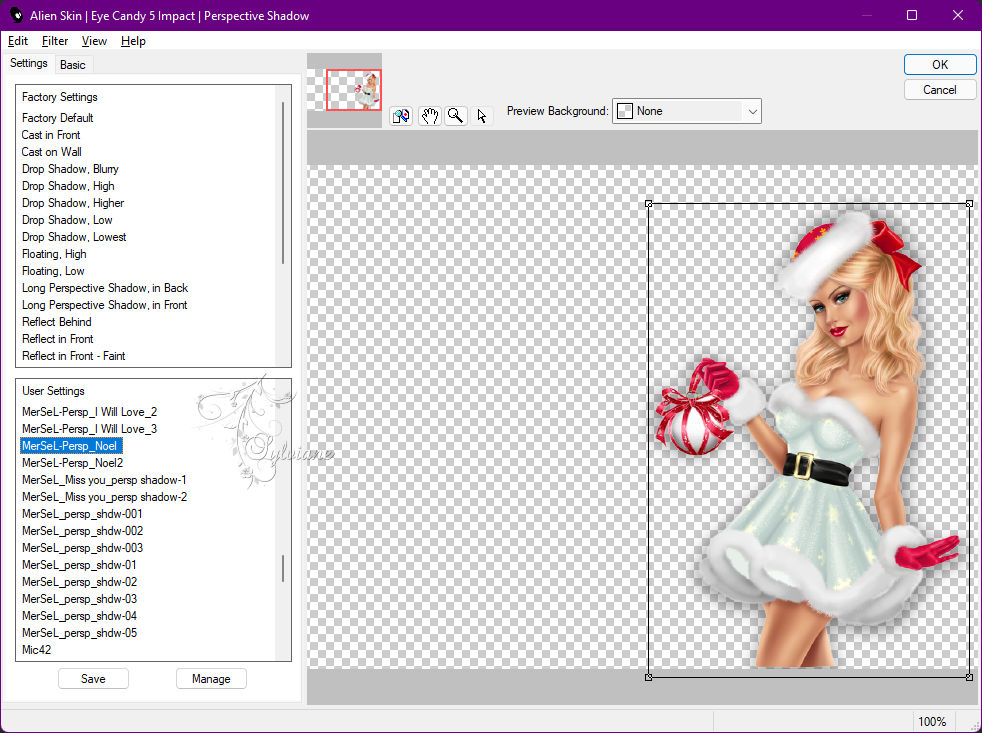Select the Reflect in Front preset

(x=58, y=338)
